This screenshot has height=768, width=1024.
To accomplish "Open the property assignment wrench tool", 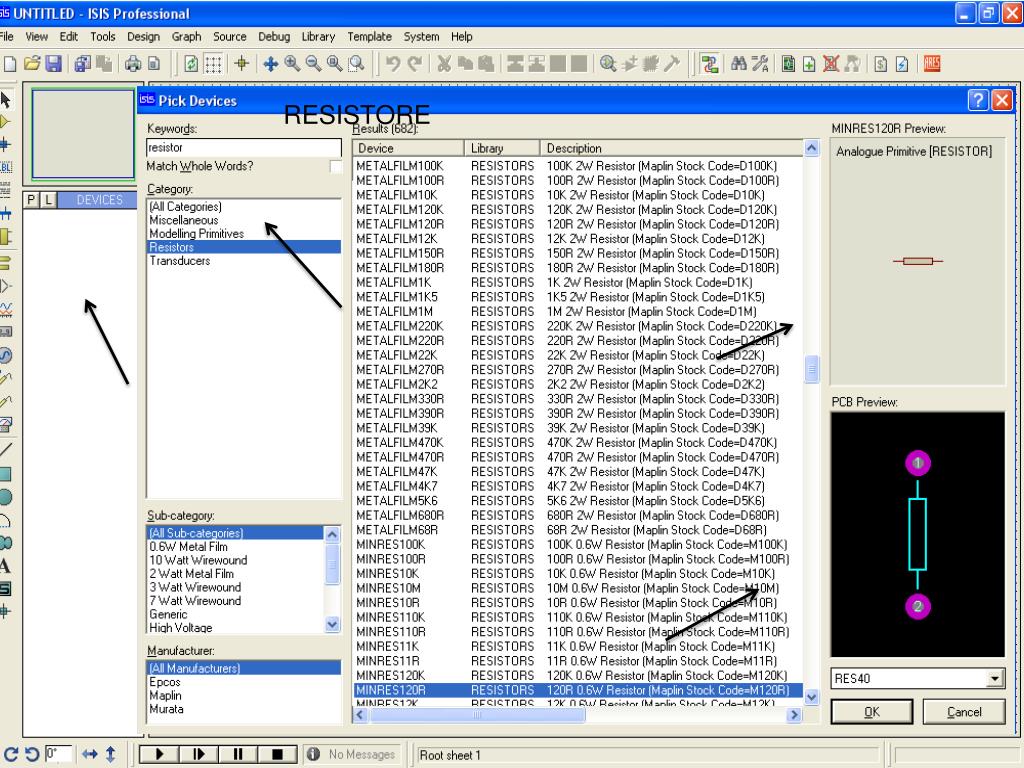I will click(760, 63).
